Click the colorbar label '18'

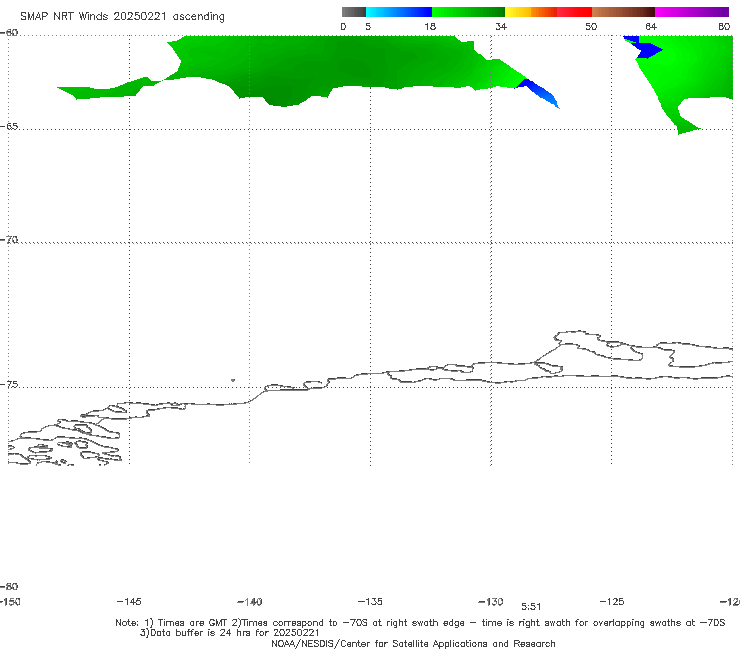[429, 26]
